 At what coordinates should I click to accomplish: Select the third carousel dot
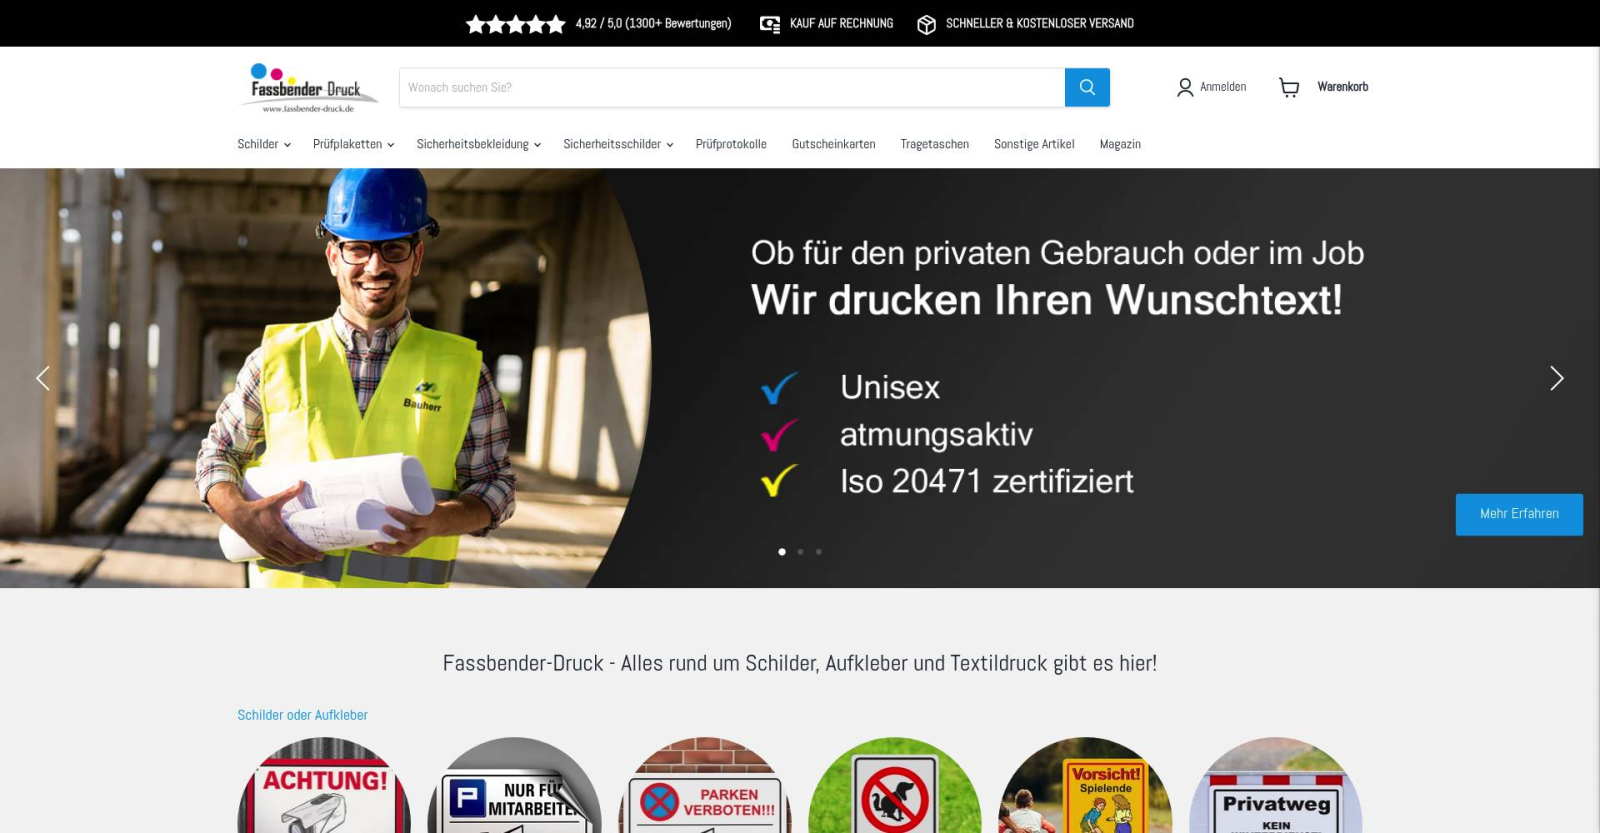[819, 551]
